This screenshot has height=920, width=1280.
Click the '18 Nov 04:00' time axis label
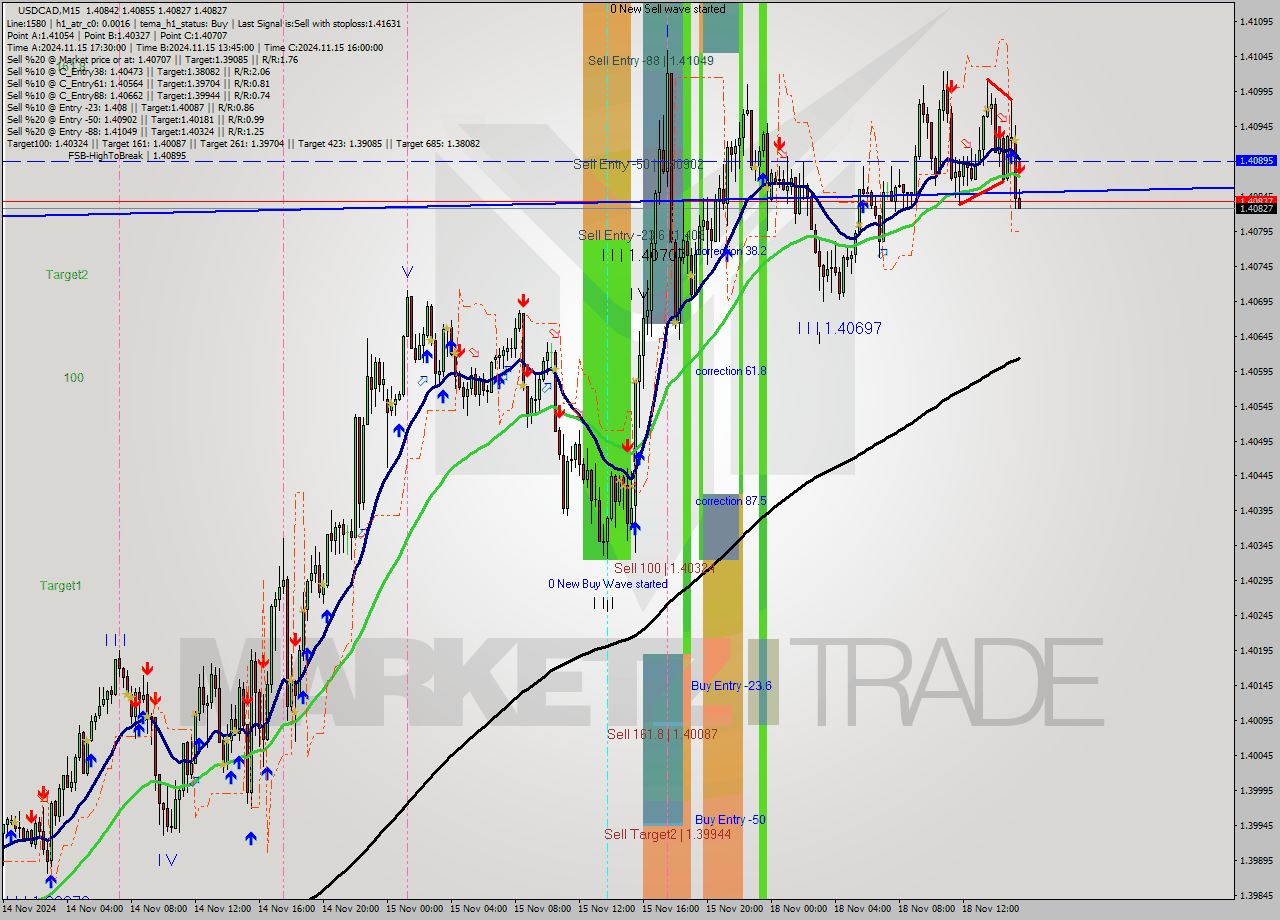[863, 909]
